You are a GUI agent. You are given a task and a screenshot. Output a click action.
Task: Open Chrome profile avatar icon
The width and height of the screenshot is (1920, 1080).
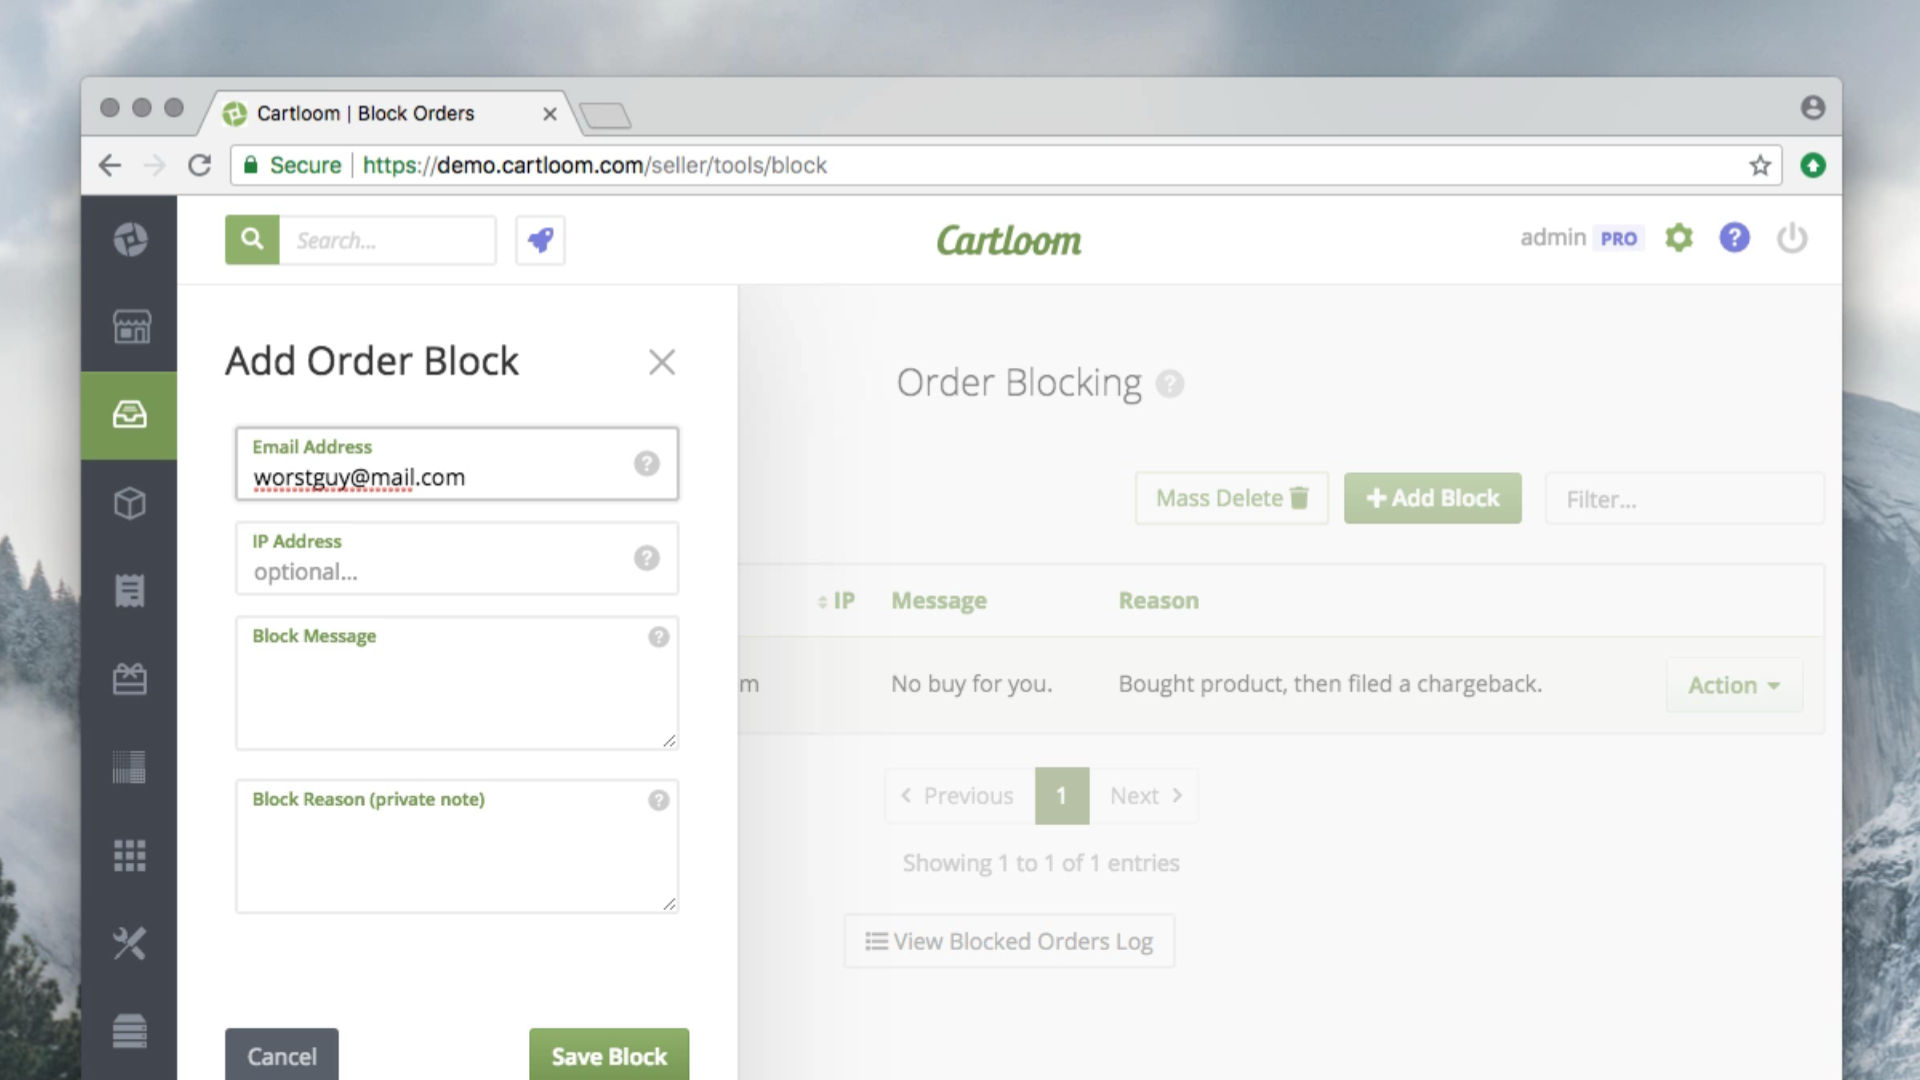[1813, 107]
